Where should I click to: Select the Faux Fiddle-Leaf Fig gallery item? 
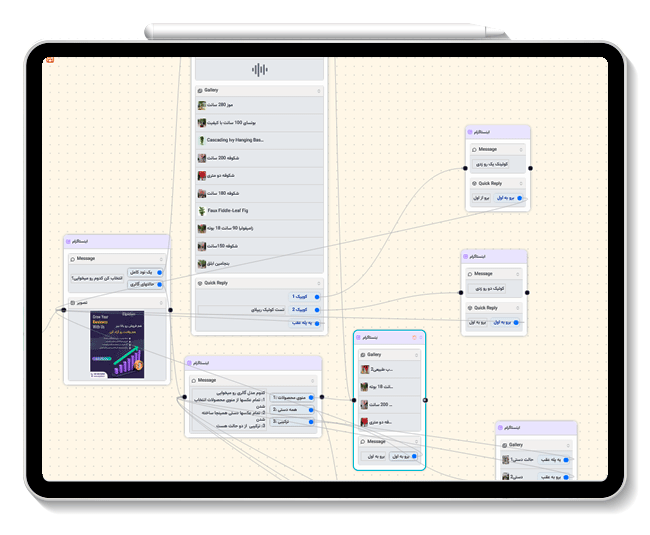click(x=259, y=210)
